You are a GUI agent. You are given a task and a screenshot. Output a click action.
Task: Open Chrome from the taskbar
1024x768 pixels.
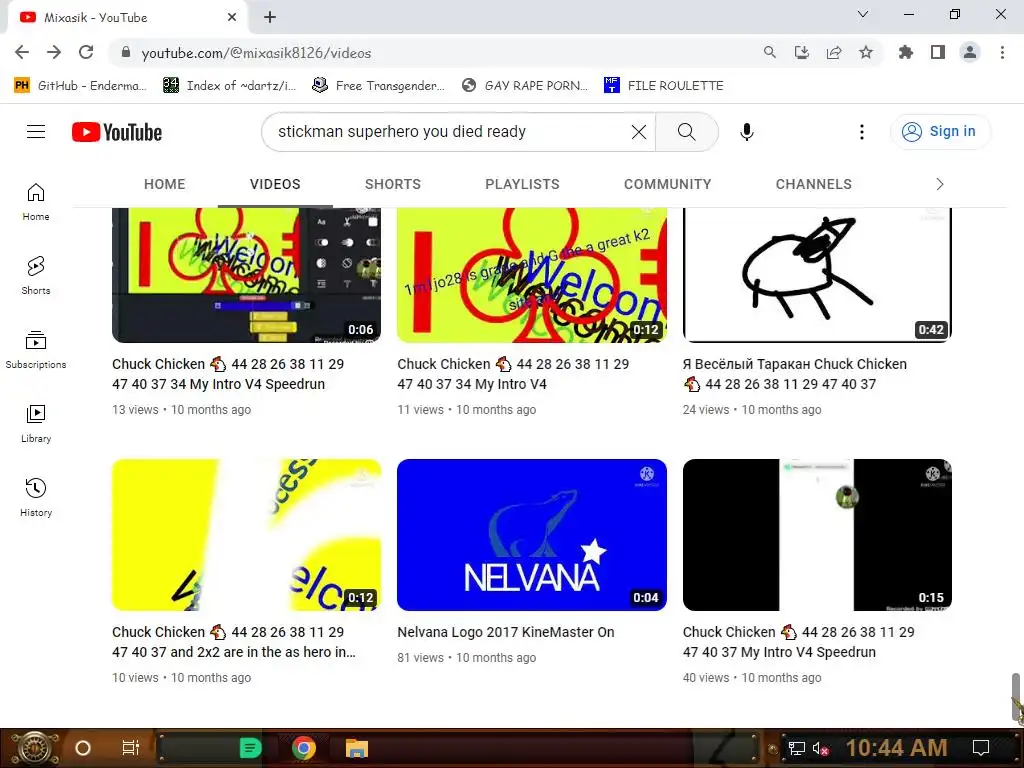click(304, 748)
